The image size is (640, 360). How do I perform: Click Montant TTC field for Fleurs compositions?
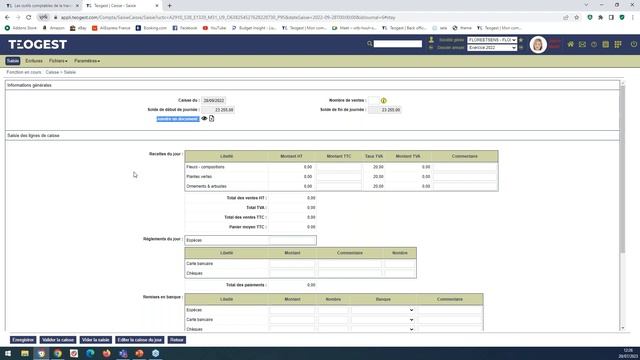pos(338,167)
